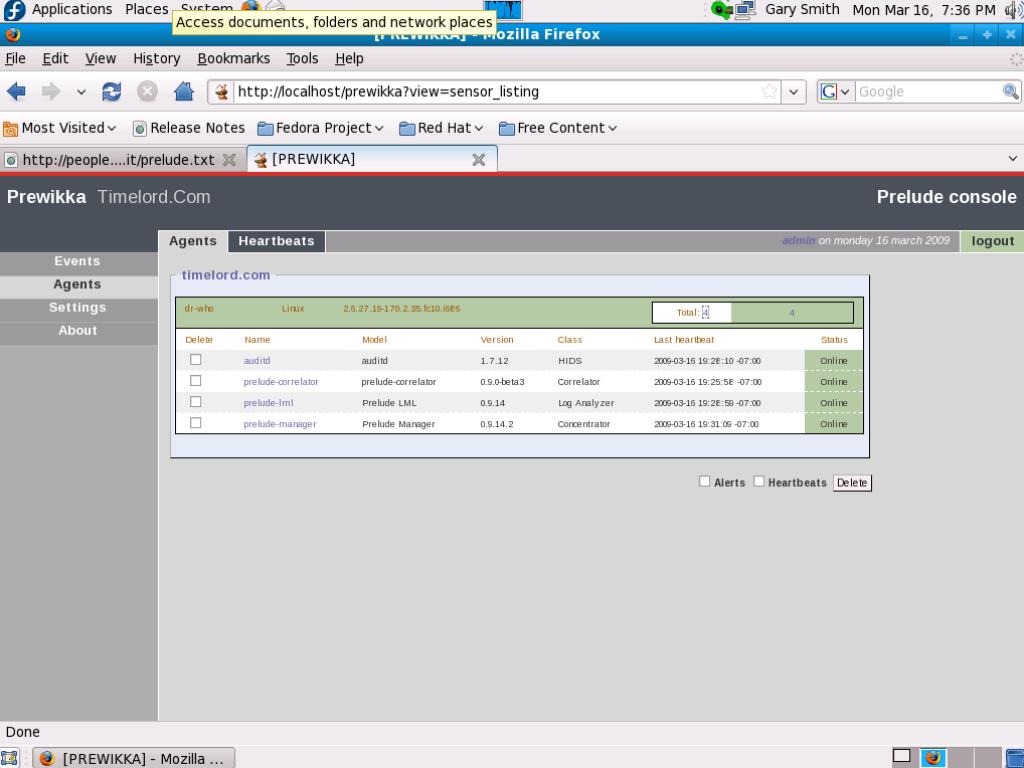1024x768 pixels.
Task: Log out of the Prelude console
Action: [x=993, y=241]
